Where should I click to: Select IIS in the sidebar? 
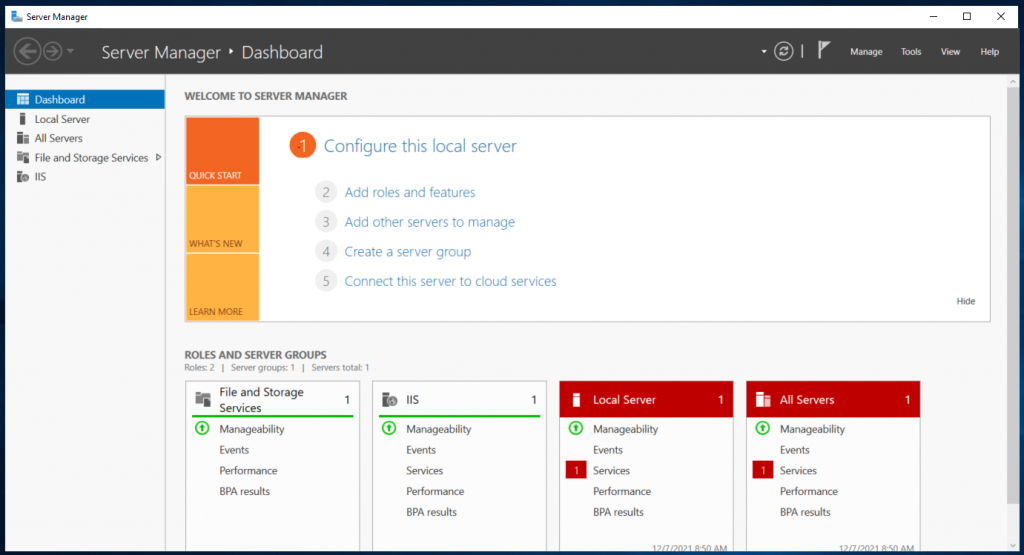point(85,176)
